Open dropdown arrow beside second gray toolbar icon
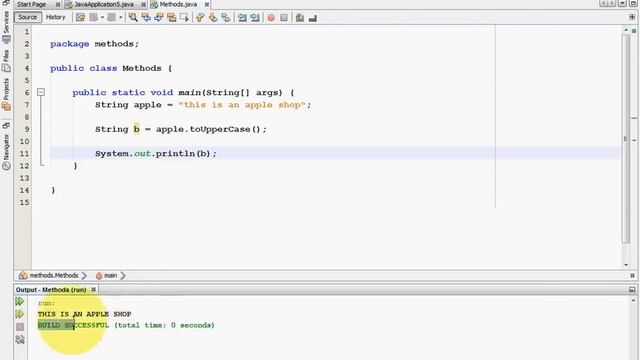 120,18
